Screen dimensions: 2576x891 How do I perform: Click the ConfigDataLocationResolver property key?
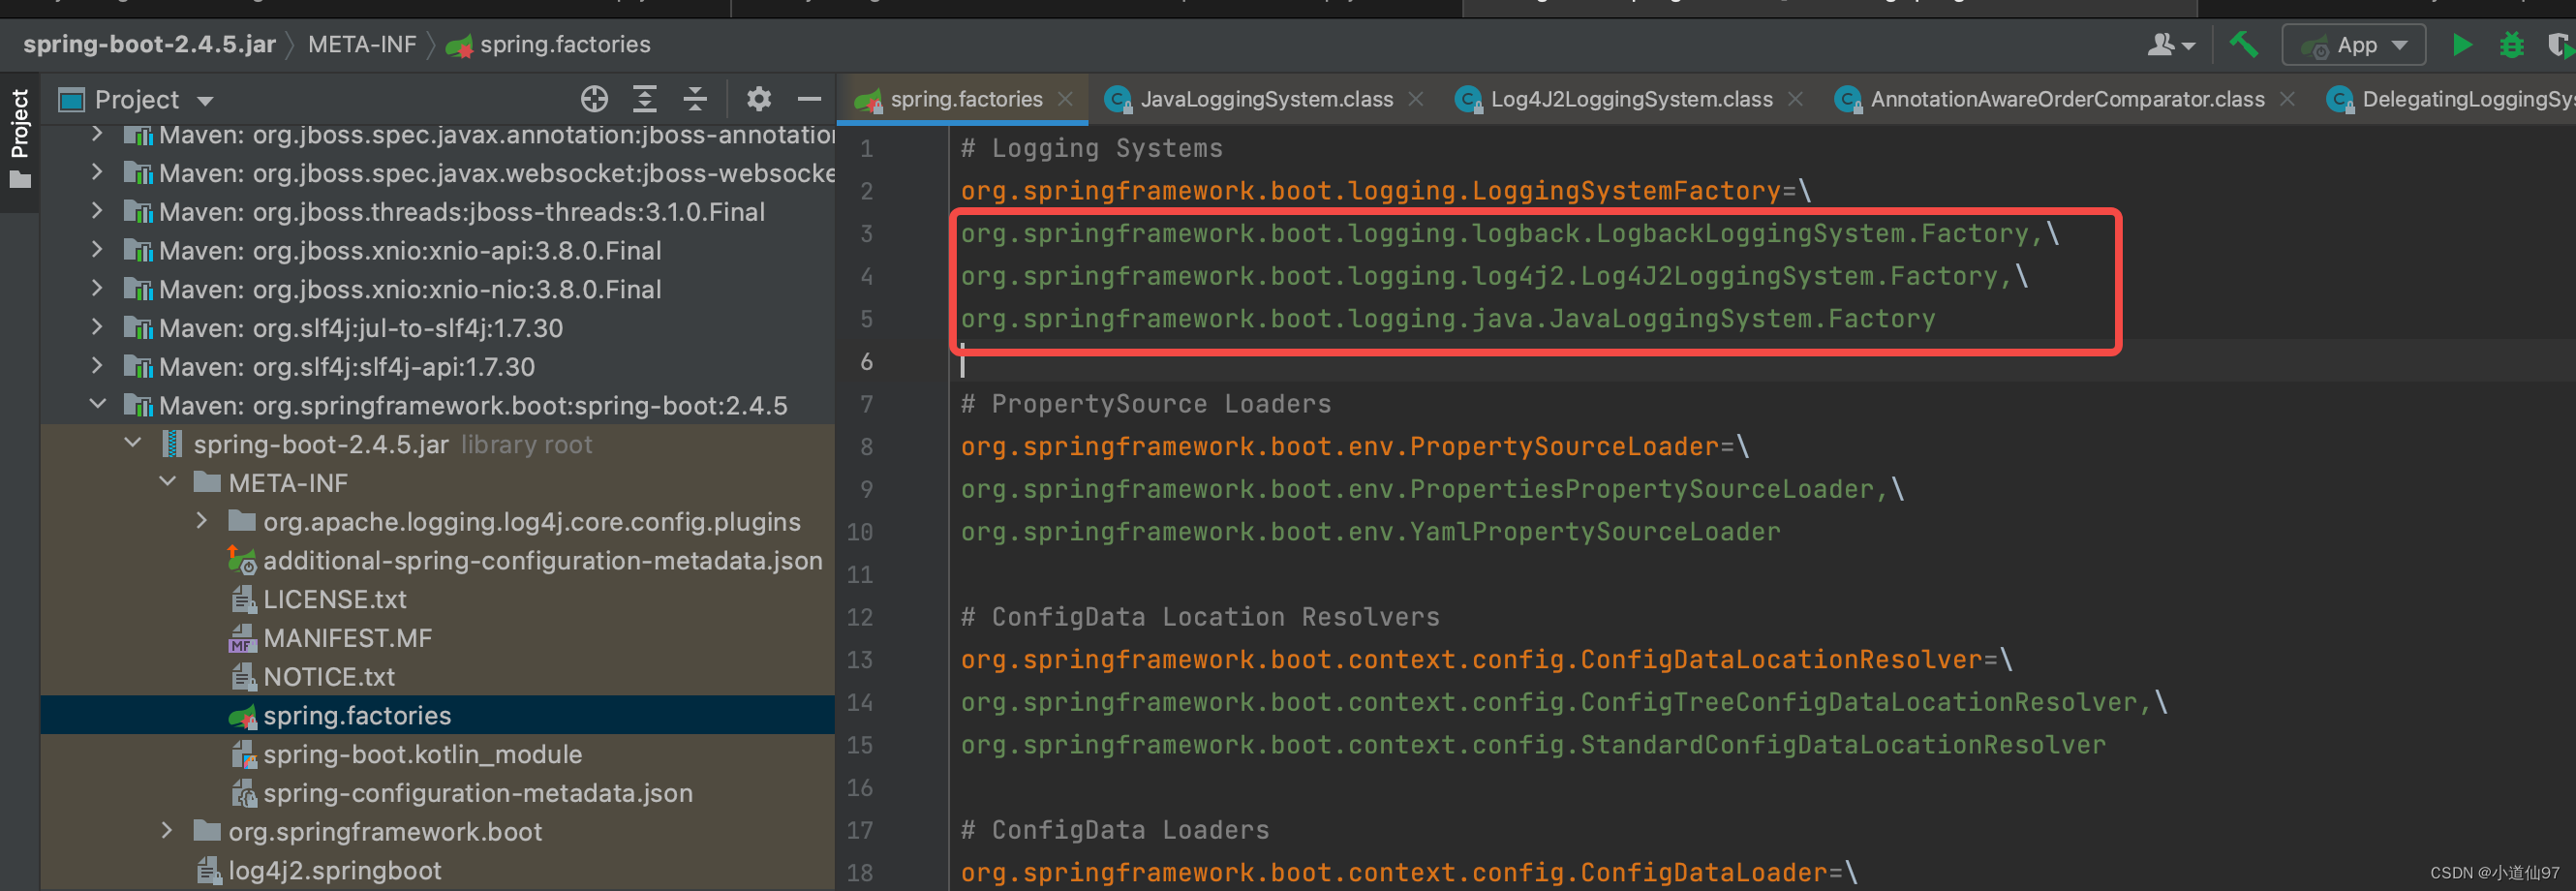[1472, 660]
